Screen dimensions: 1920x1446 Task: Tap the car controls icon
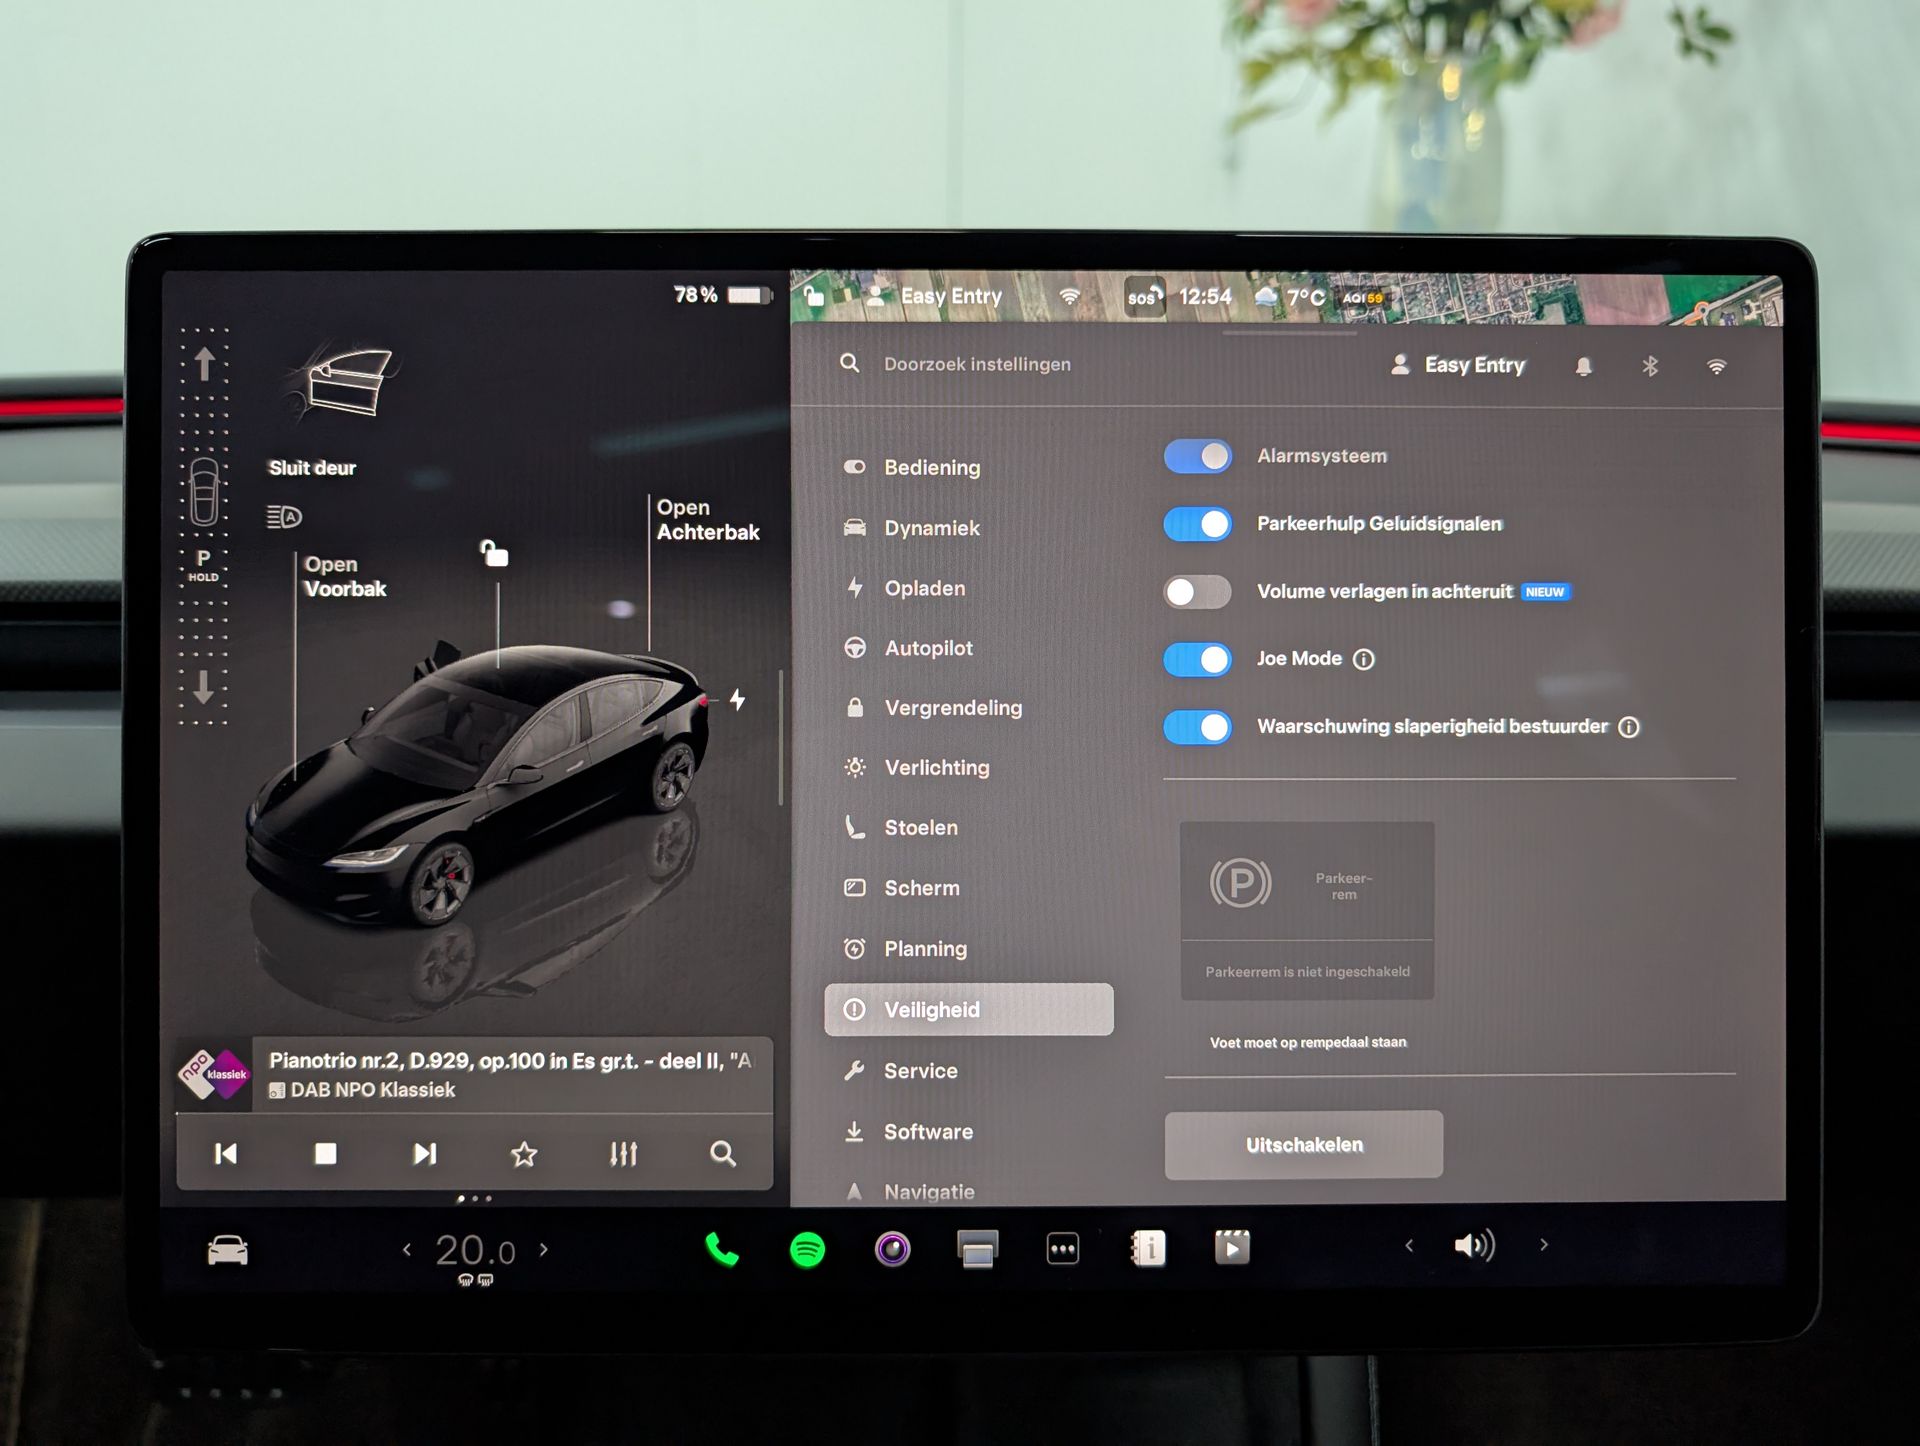pos(228,1250)
